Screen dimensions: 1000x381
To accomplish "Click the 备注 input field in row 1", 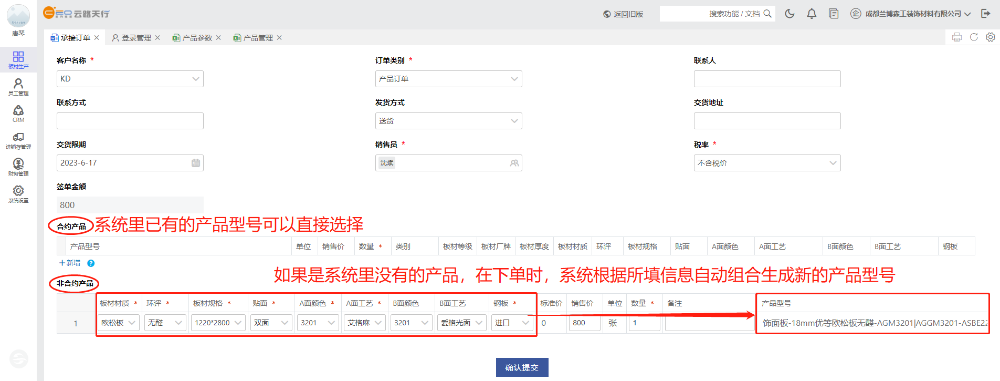I will 709,324.
